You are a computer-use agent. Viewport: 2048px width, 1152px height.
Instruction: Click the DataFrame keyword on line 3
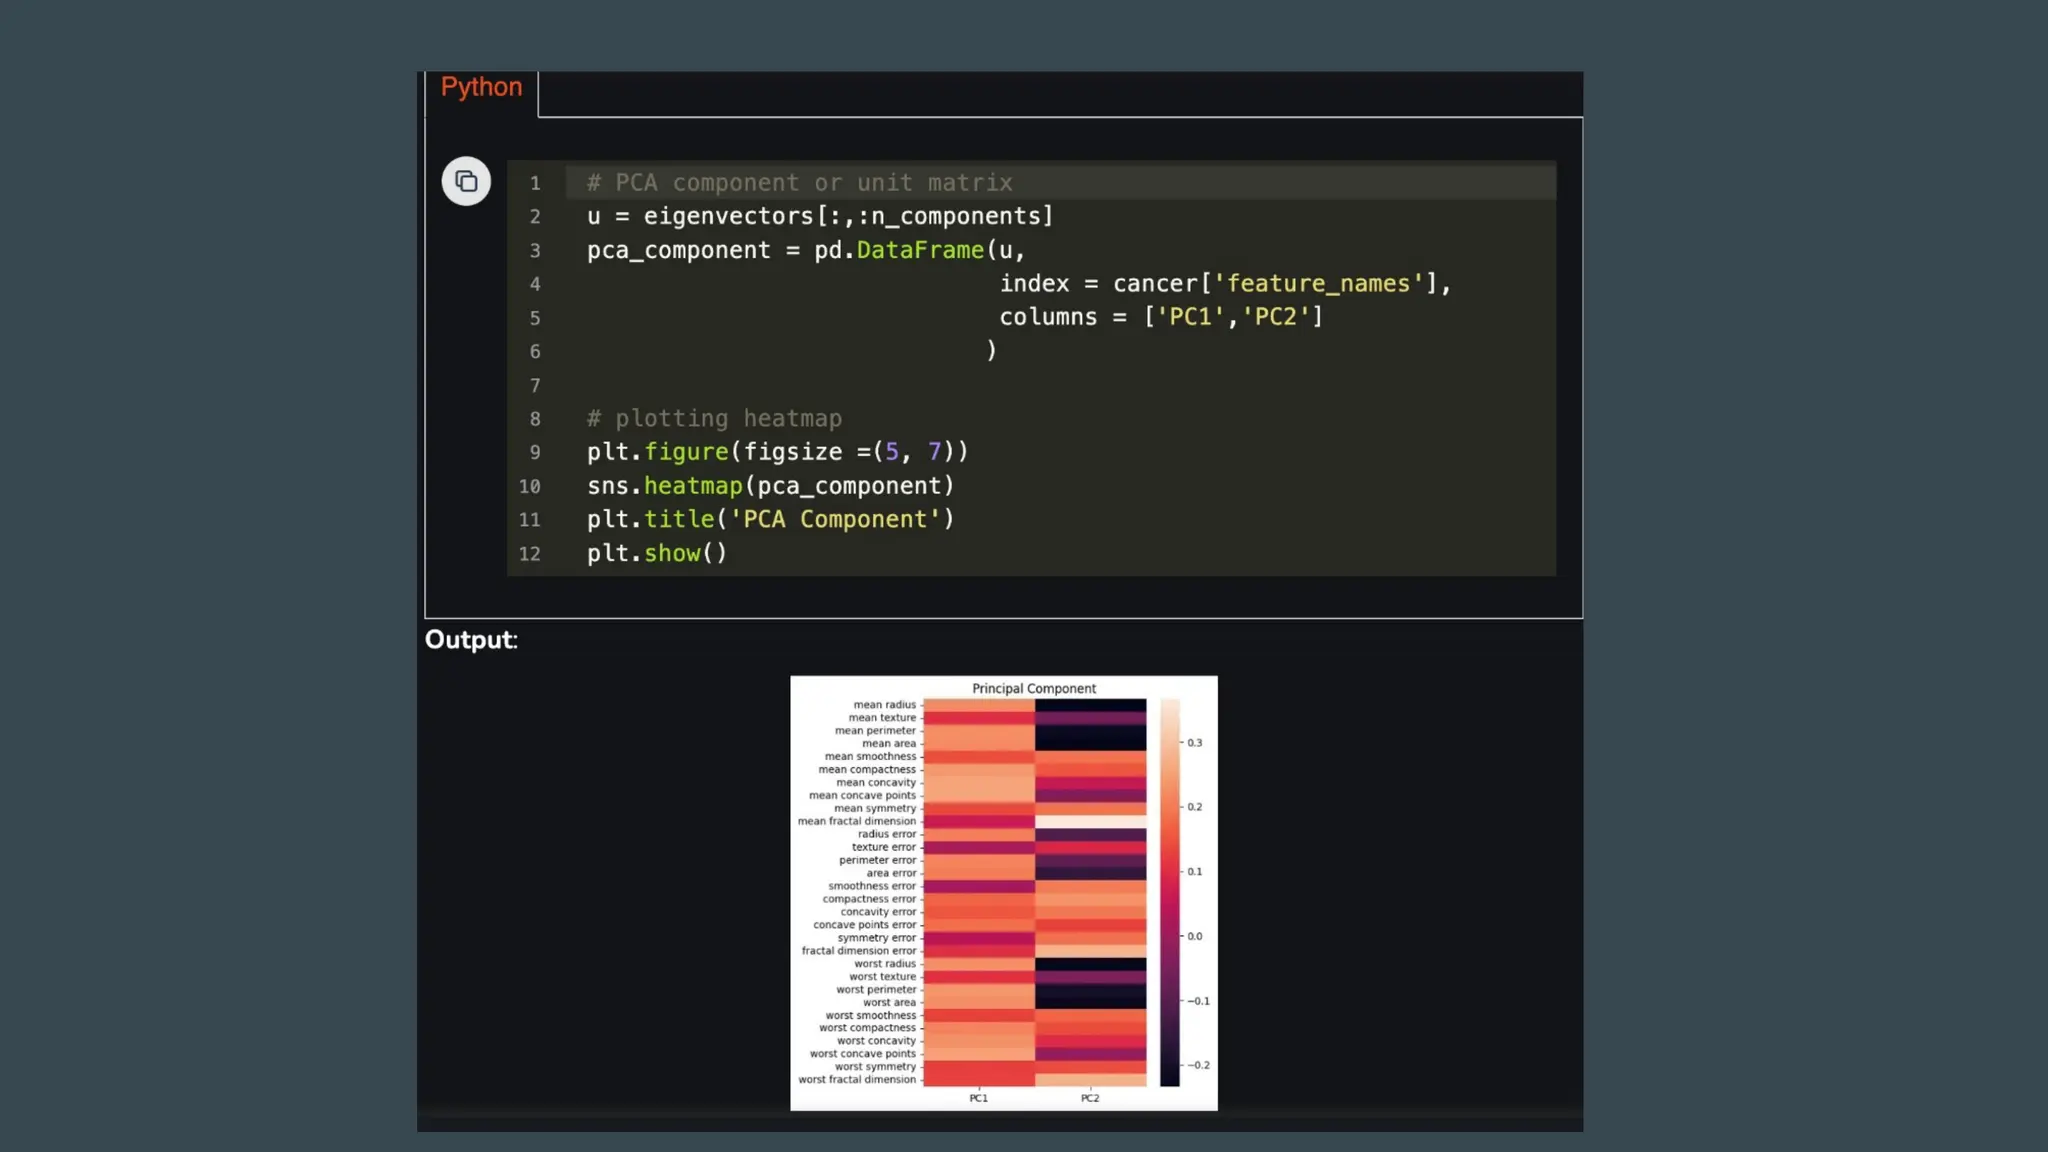920,250
